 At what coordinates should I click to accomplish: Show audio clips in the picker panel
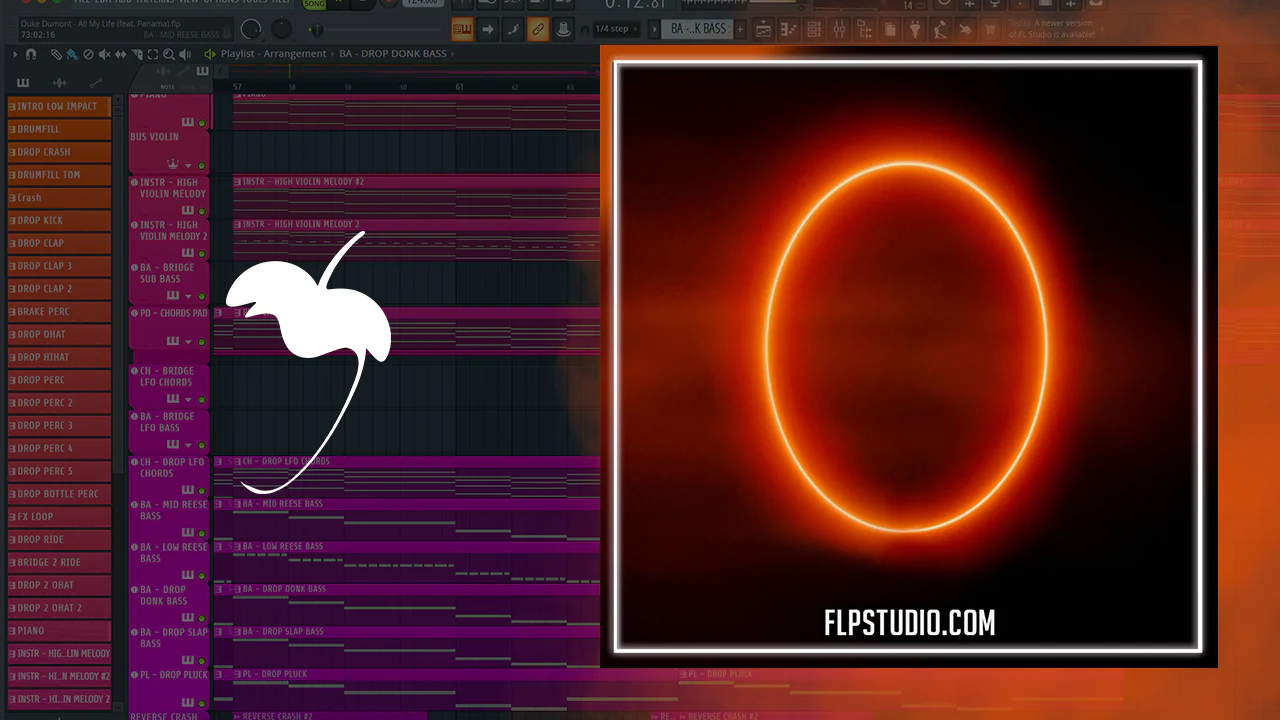pos(59,83)
